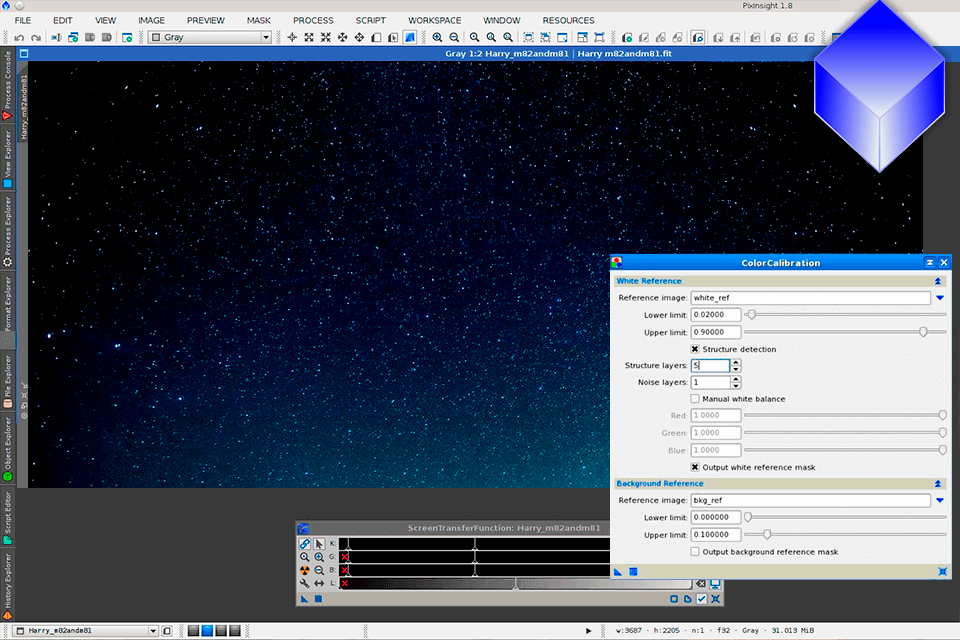Click the White Reference Upper limit slider handle
Viewport: 960px width, 640px height.
click(923, 332)
